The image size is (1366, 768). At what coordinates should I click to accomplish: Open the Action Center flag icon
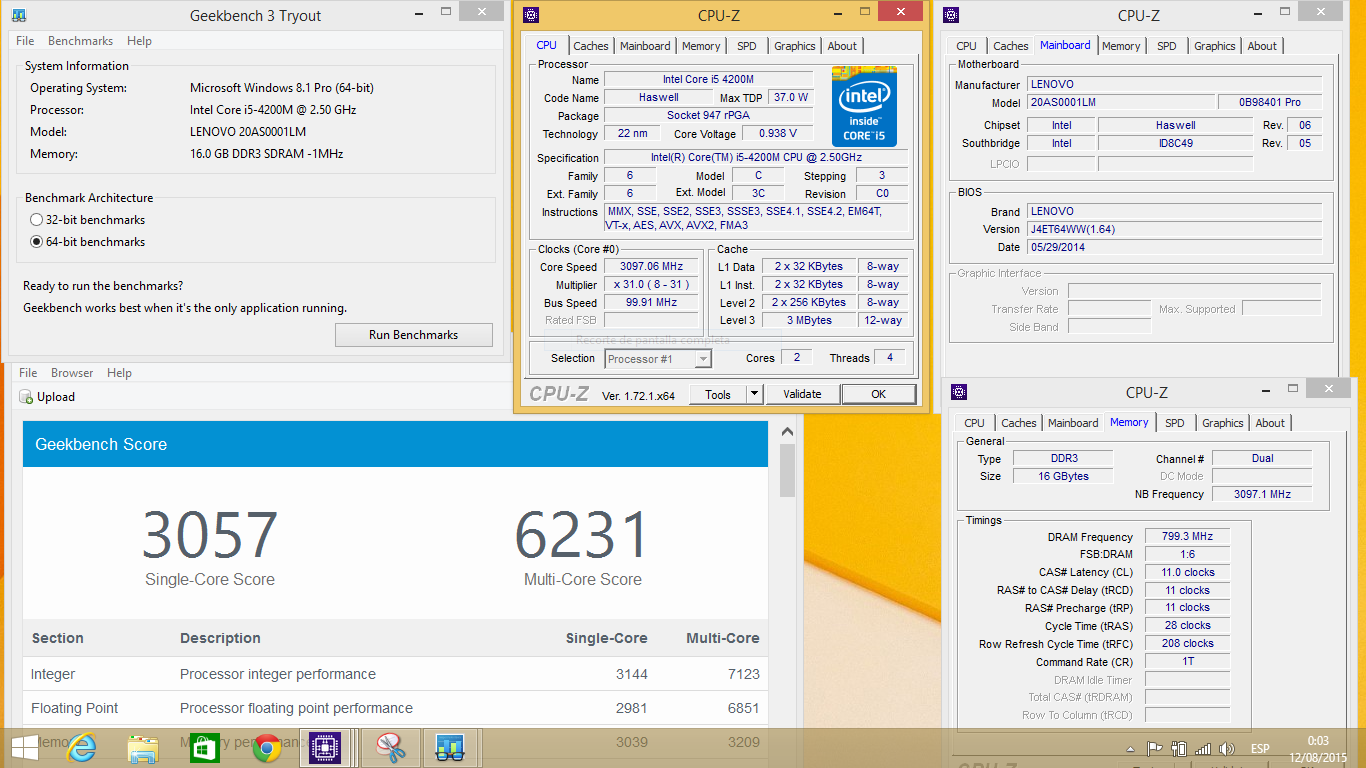(1154, 748)
